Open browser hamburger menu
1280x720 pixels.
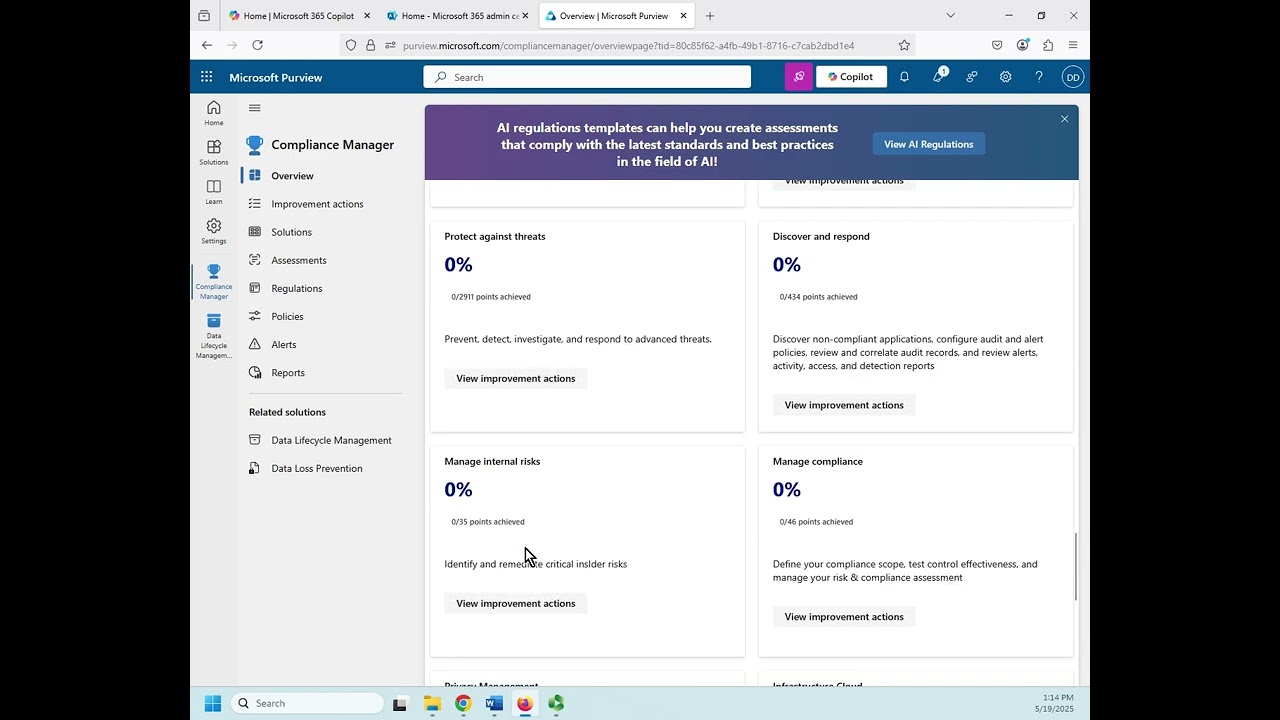tap(1073, 45)
